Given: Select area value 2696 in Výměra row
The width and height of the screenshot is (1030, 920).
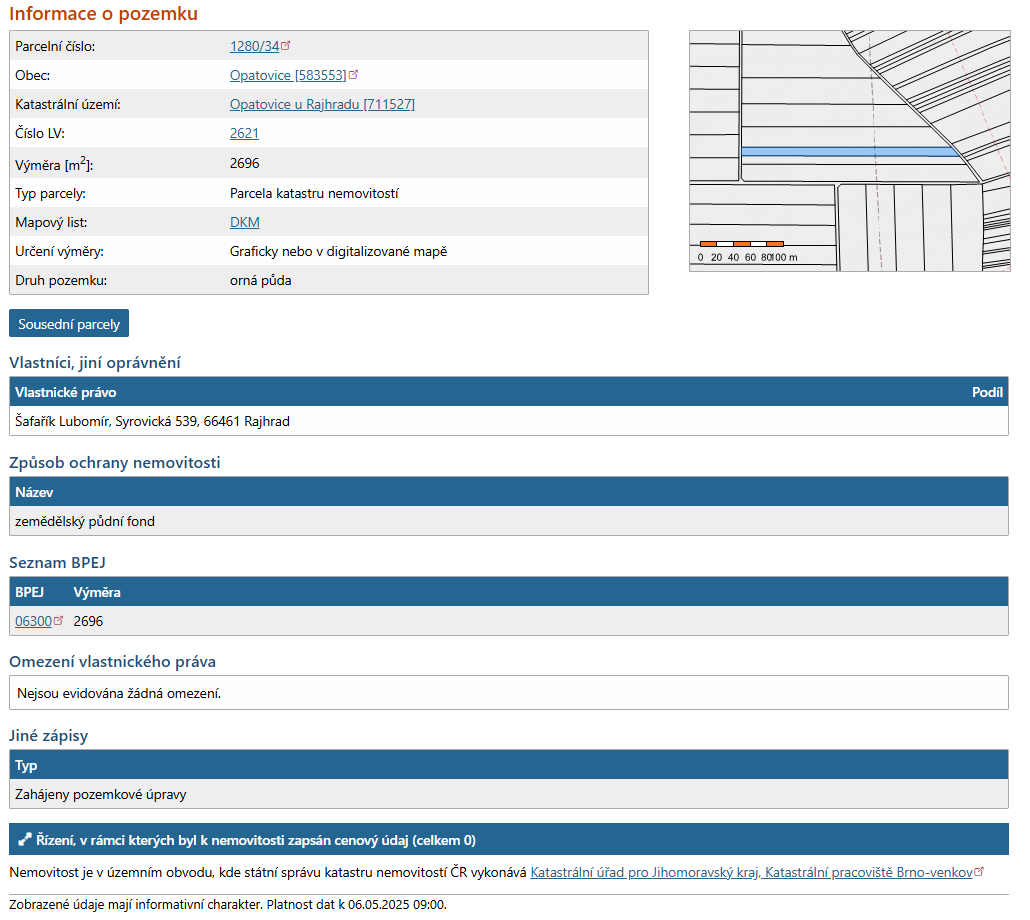Looking at the screenshot, I should tap(244, 163).
